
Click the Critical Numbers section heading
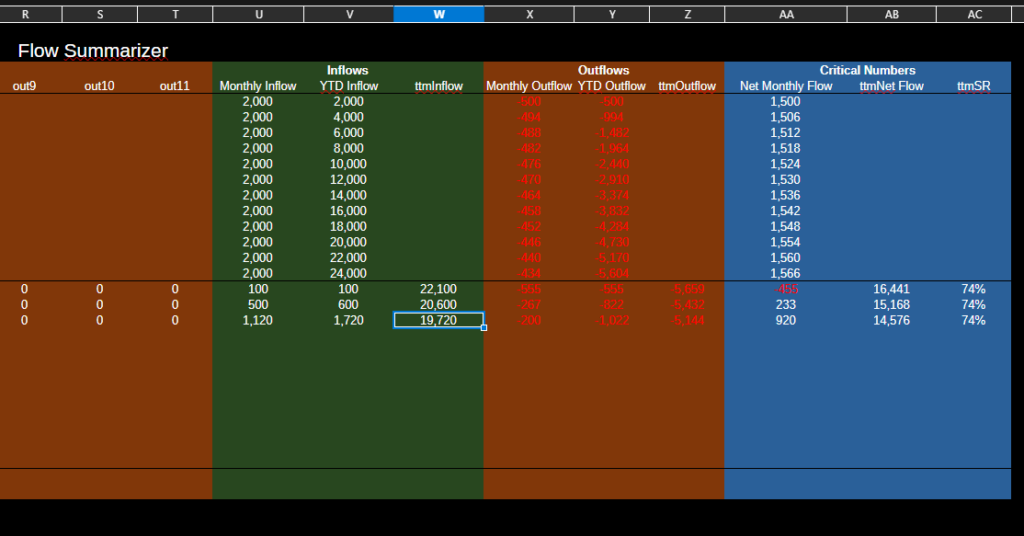click(867, 70)
